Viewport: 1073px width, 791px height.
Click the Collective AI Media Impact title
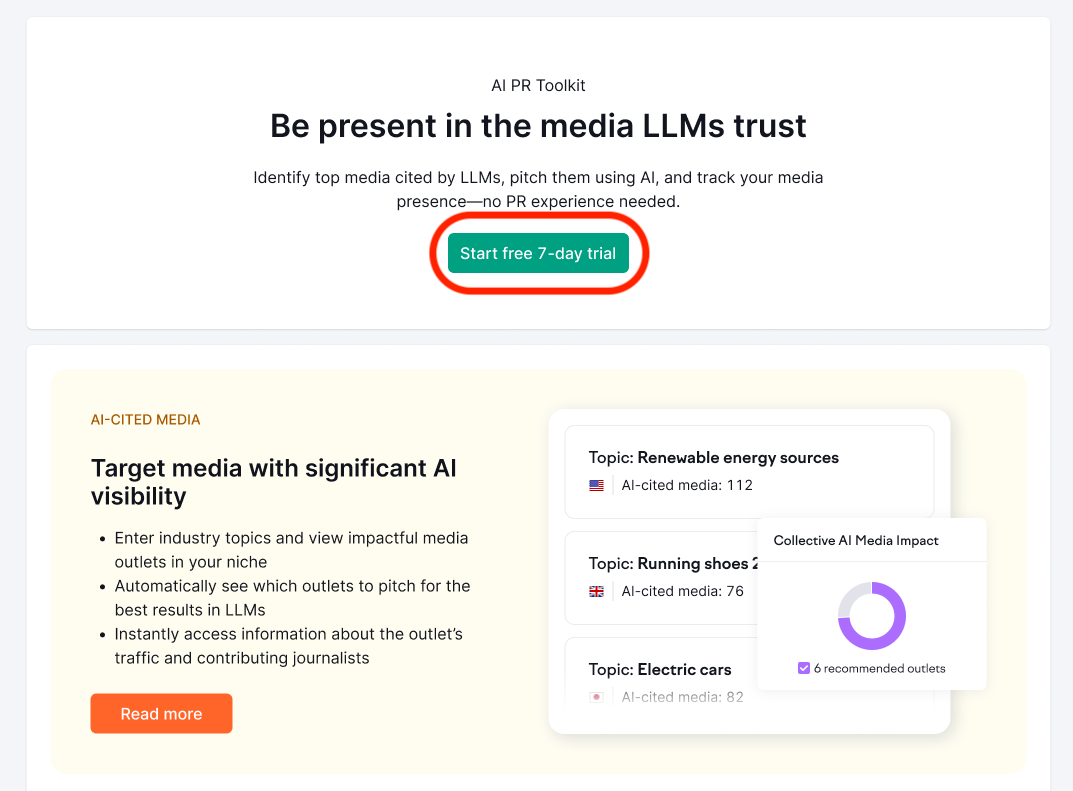click(856, 540)
